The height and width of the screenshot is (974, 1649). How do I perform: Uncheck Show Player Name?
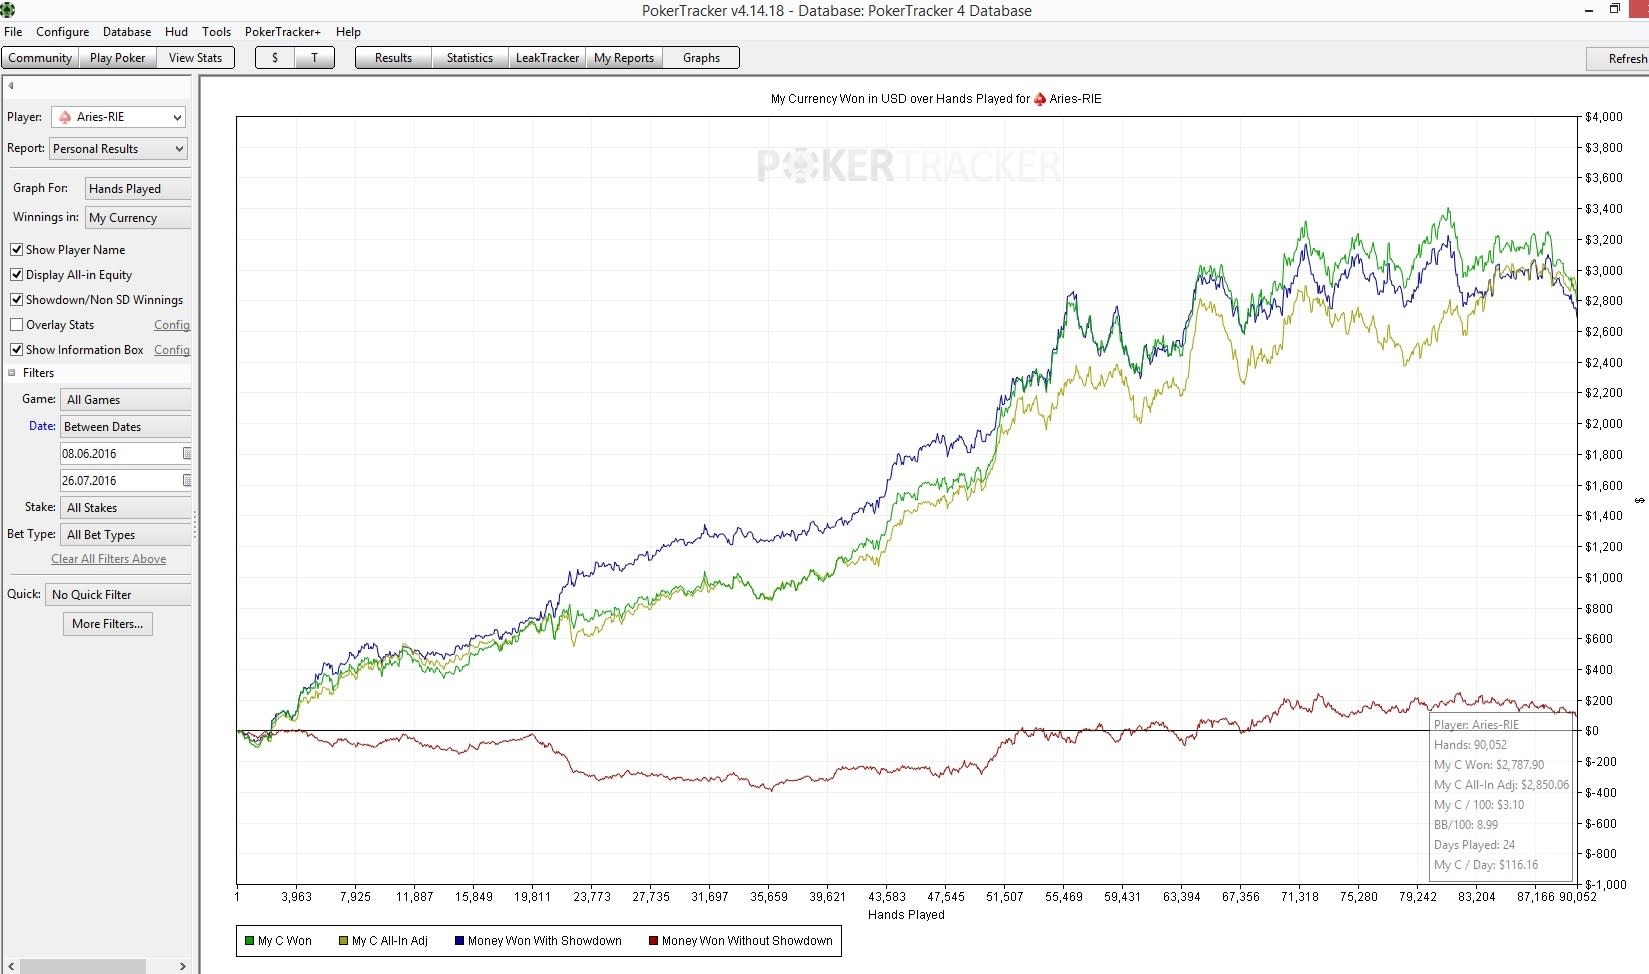16,250
